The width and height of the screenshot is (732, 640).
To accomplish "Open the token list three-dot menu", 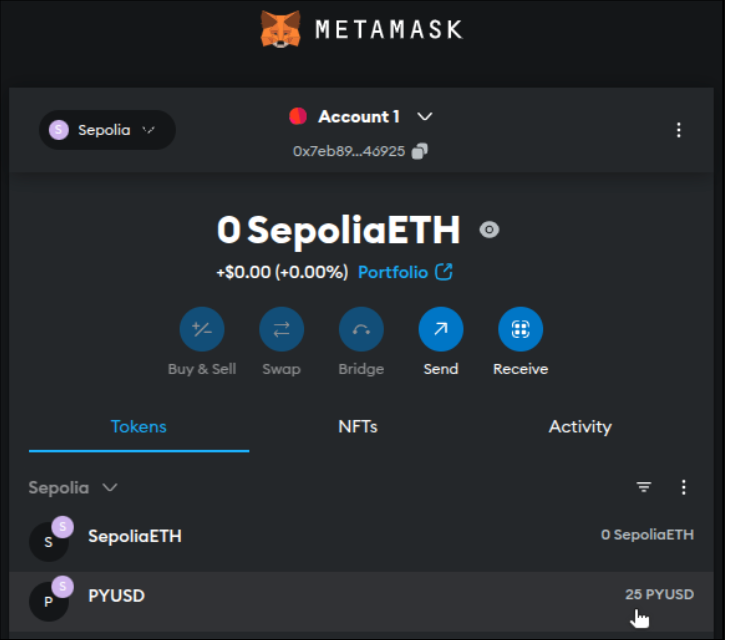I will pos(684,487).
